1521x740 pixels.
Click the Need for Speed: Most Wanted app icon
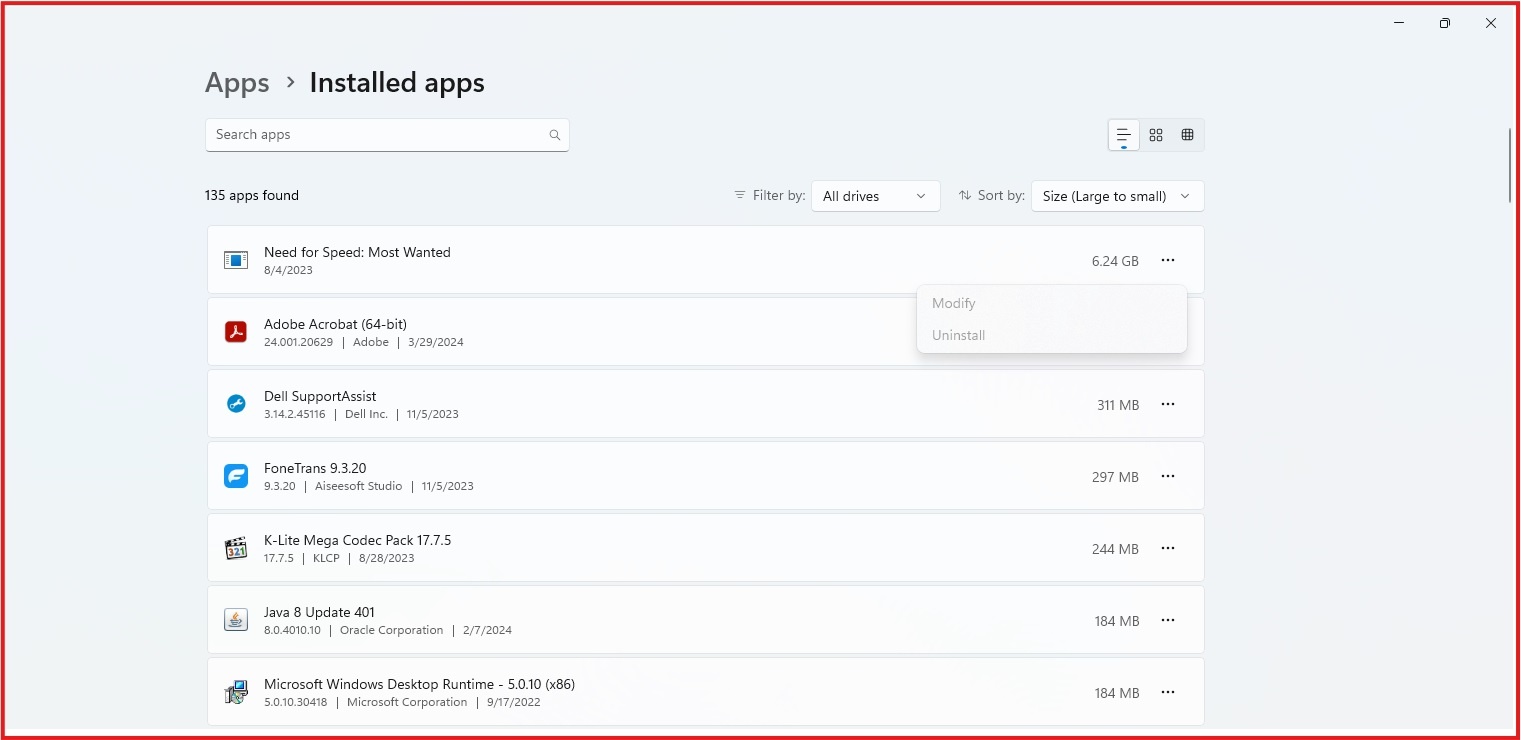point(236,260)
